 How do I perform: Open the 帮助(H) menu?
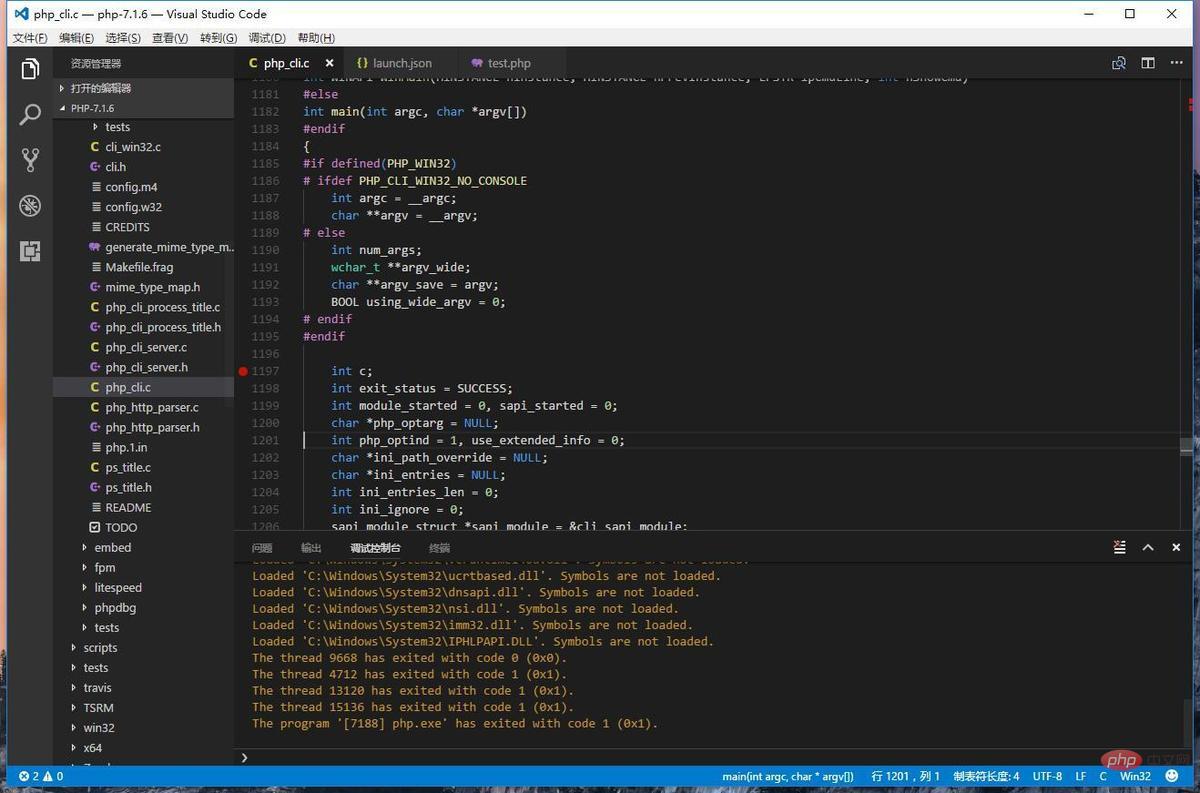click(x=316, y=38)
